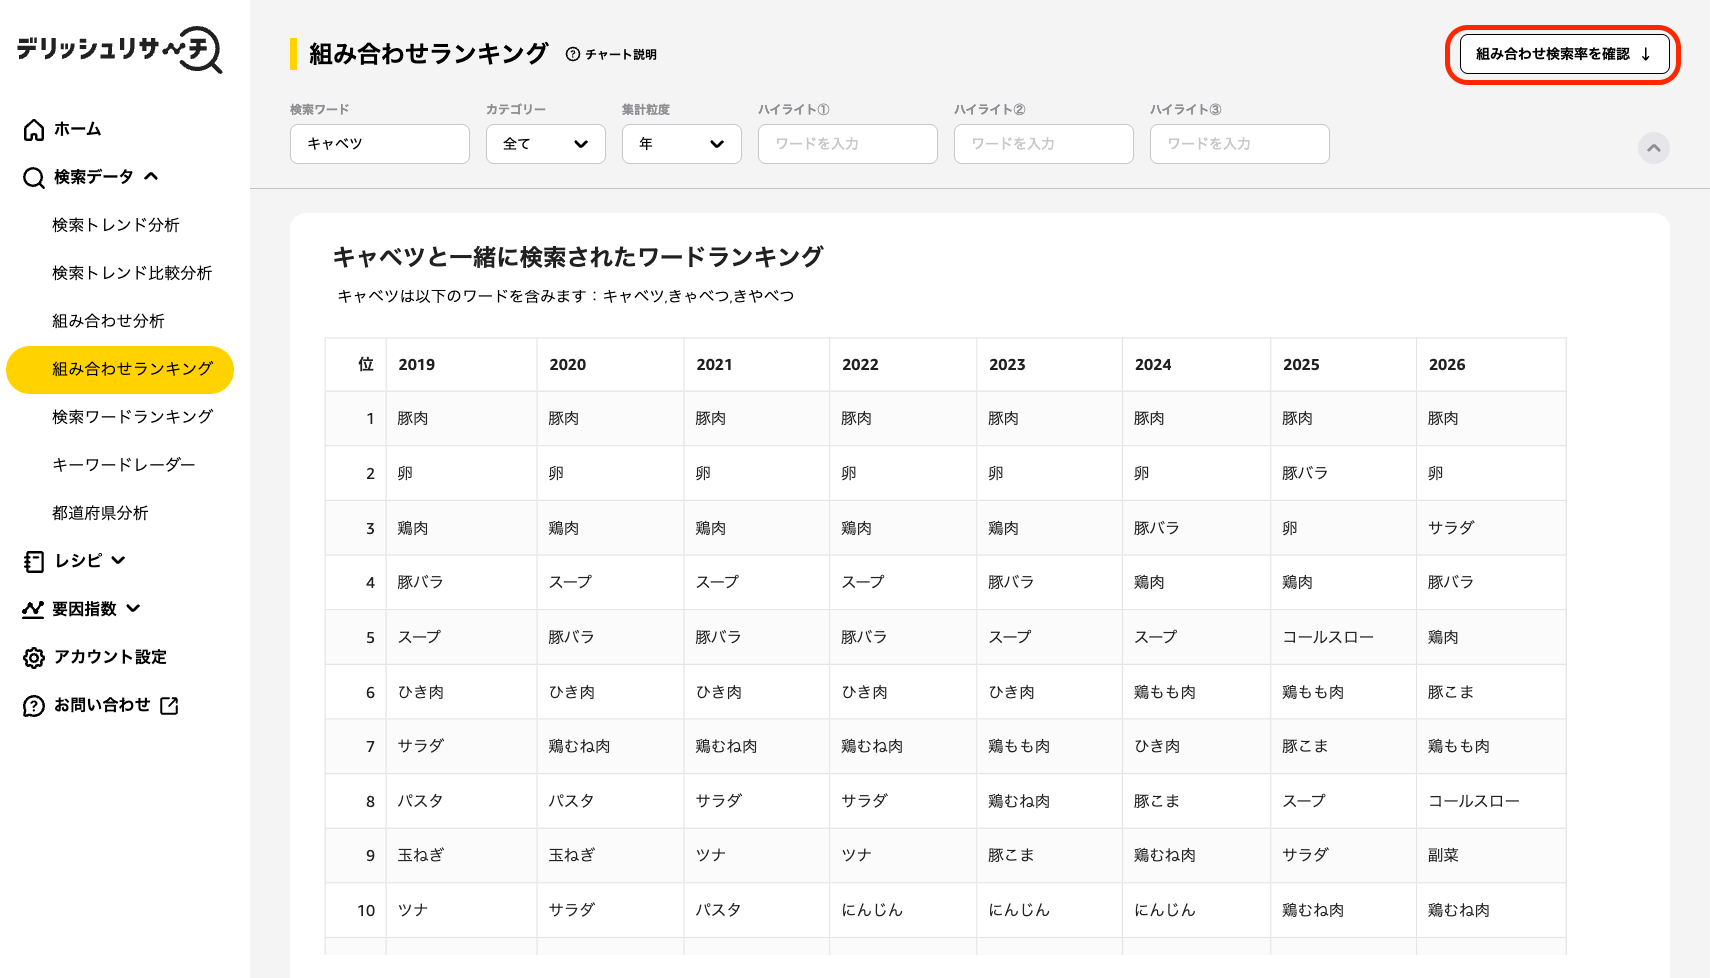Click the down arrow in 組み合わせ検索率を確認 button
Image resolution: width=1710 pixels, height=978 pixels.
(x=1645, y=54)
